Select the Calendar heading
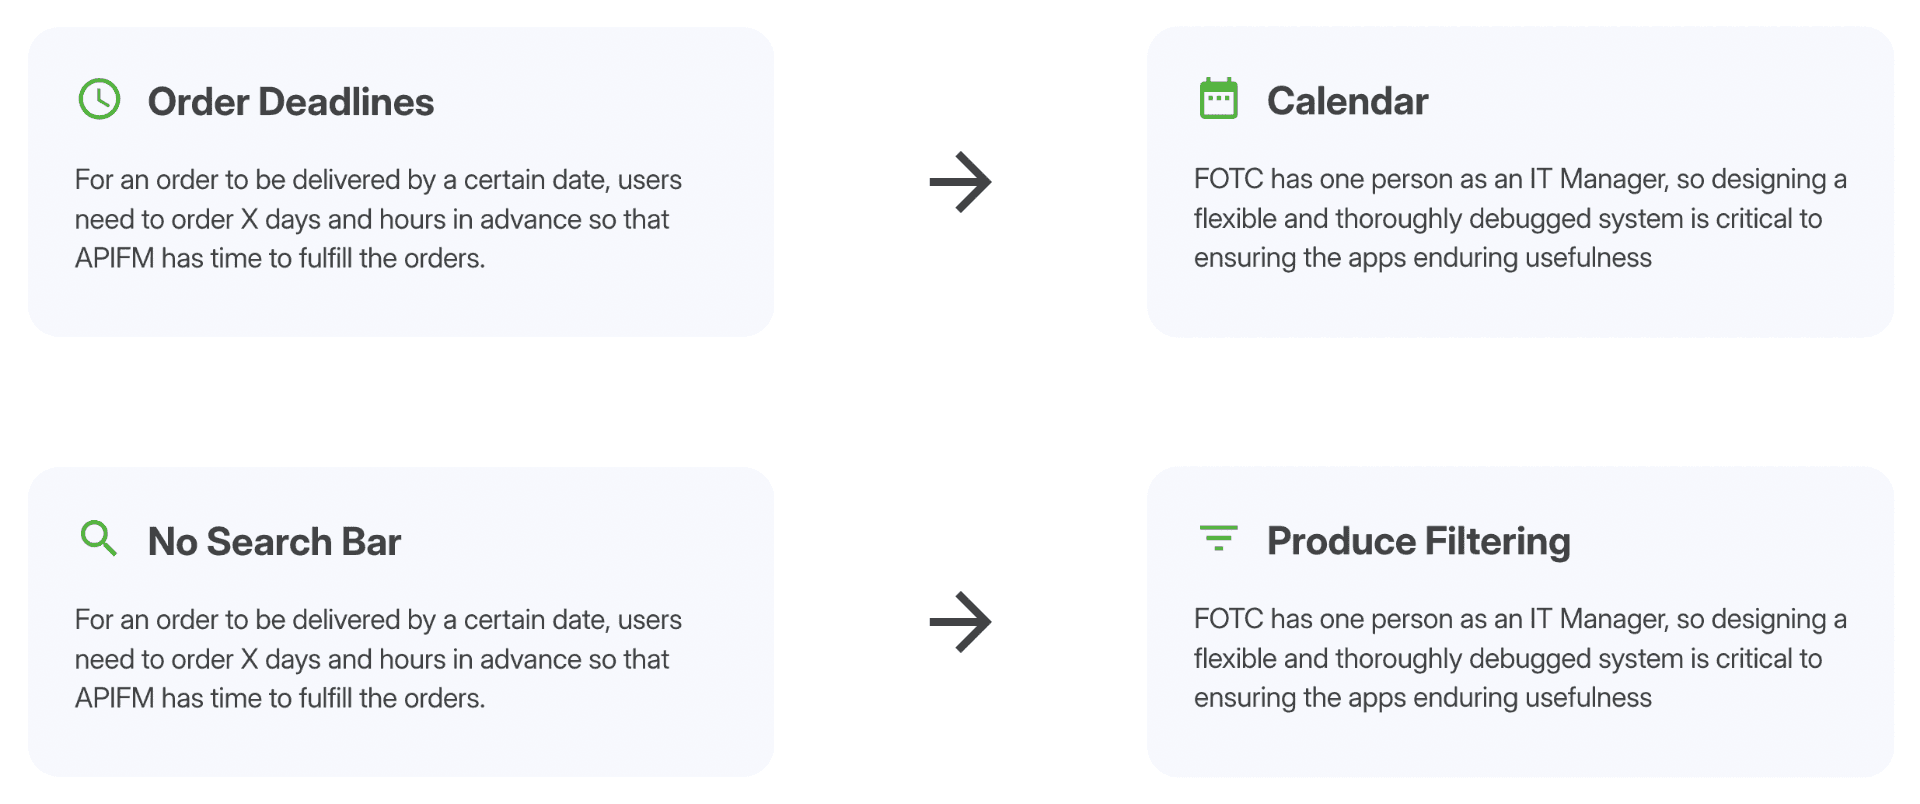The height and width of the screenshot is (804, 1920). tap(1347, 101)
